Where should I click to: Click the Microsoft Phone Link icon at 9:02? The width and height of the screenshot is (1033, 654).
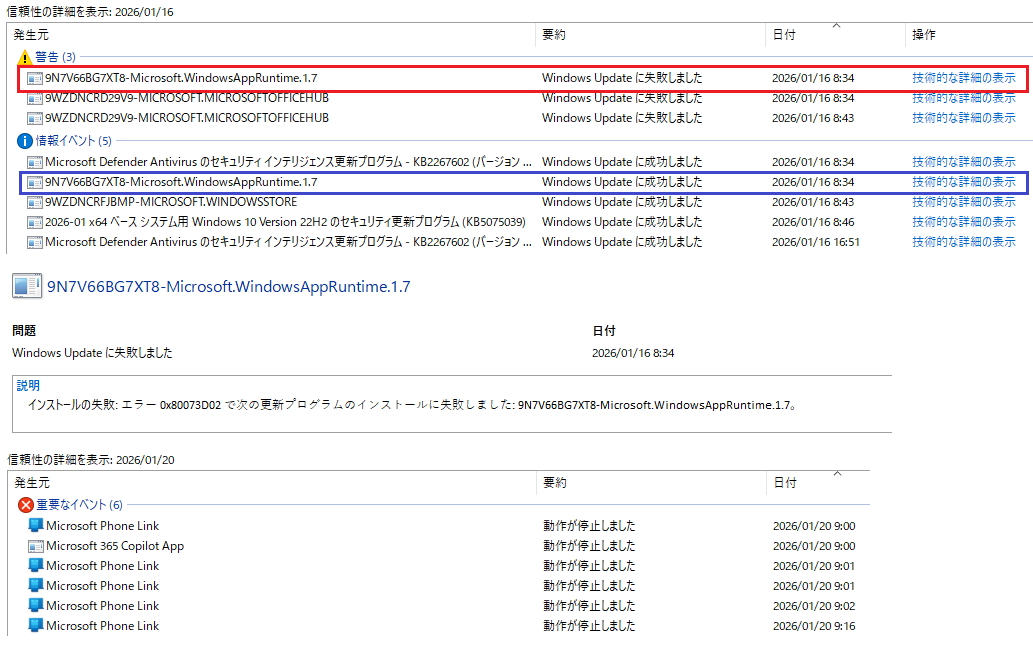click(x=36, y=605)
